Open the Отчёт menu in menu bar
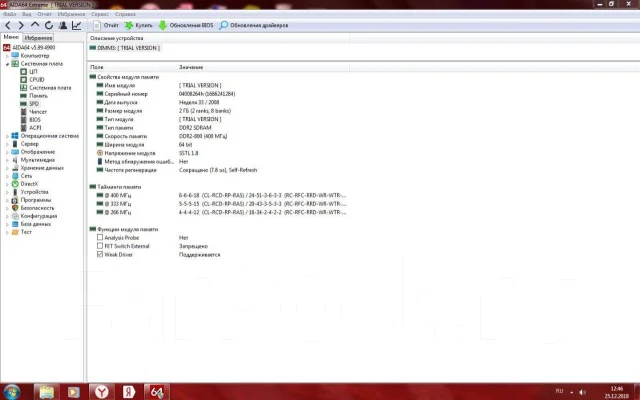The width and height of the screenshot is (640, 400). point(44,14)
